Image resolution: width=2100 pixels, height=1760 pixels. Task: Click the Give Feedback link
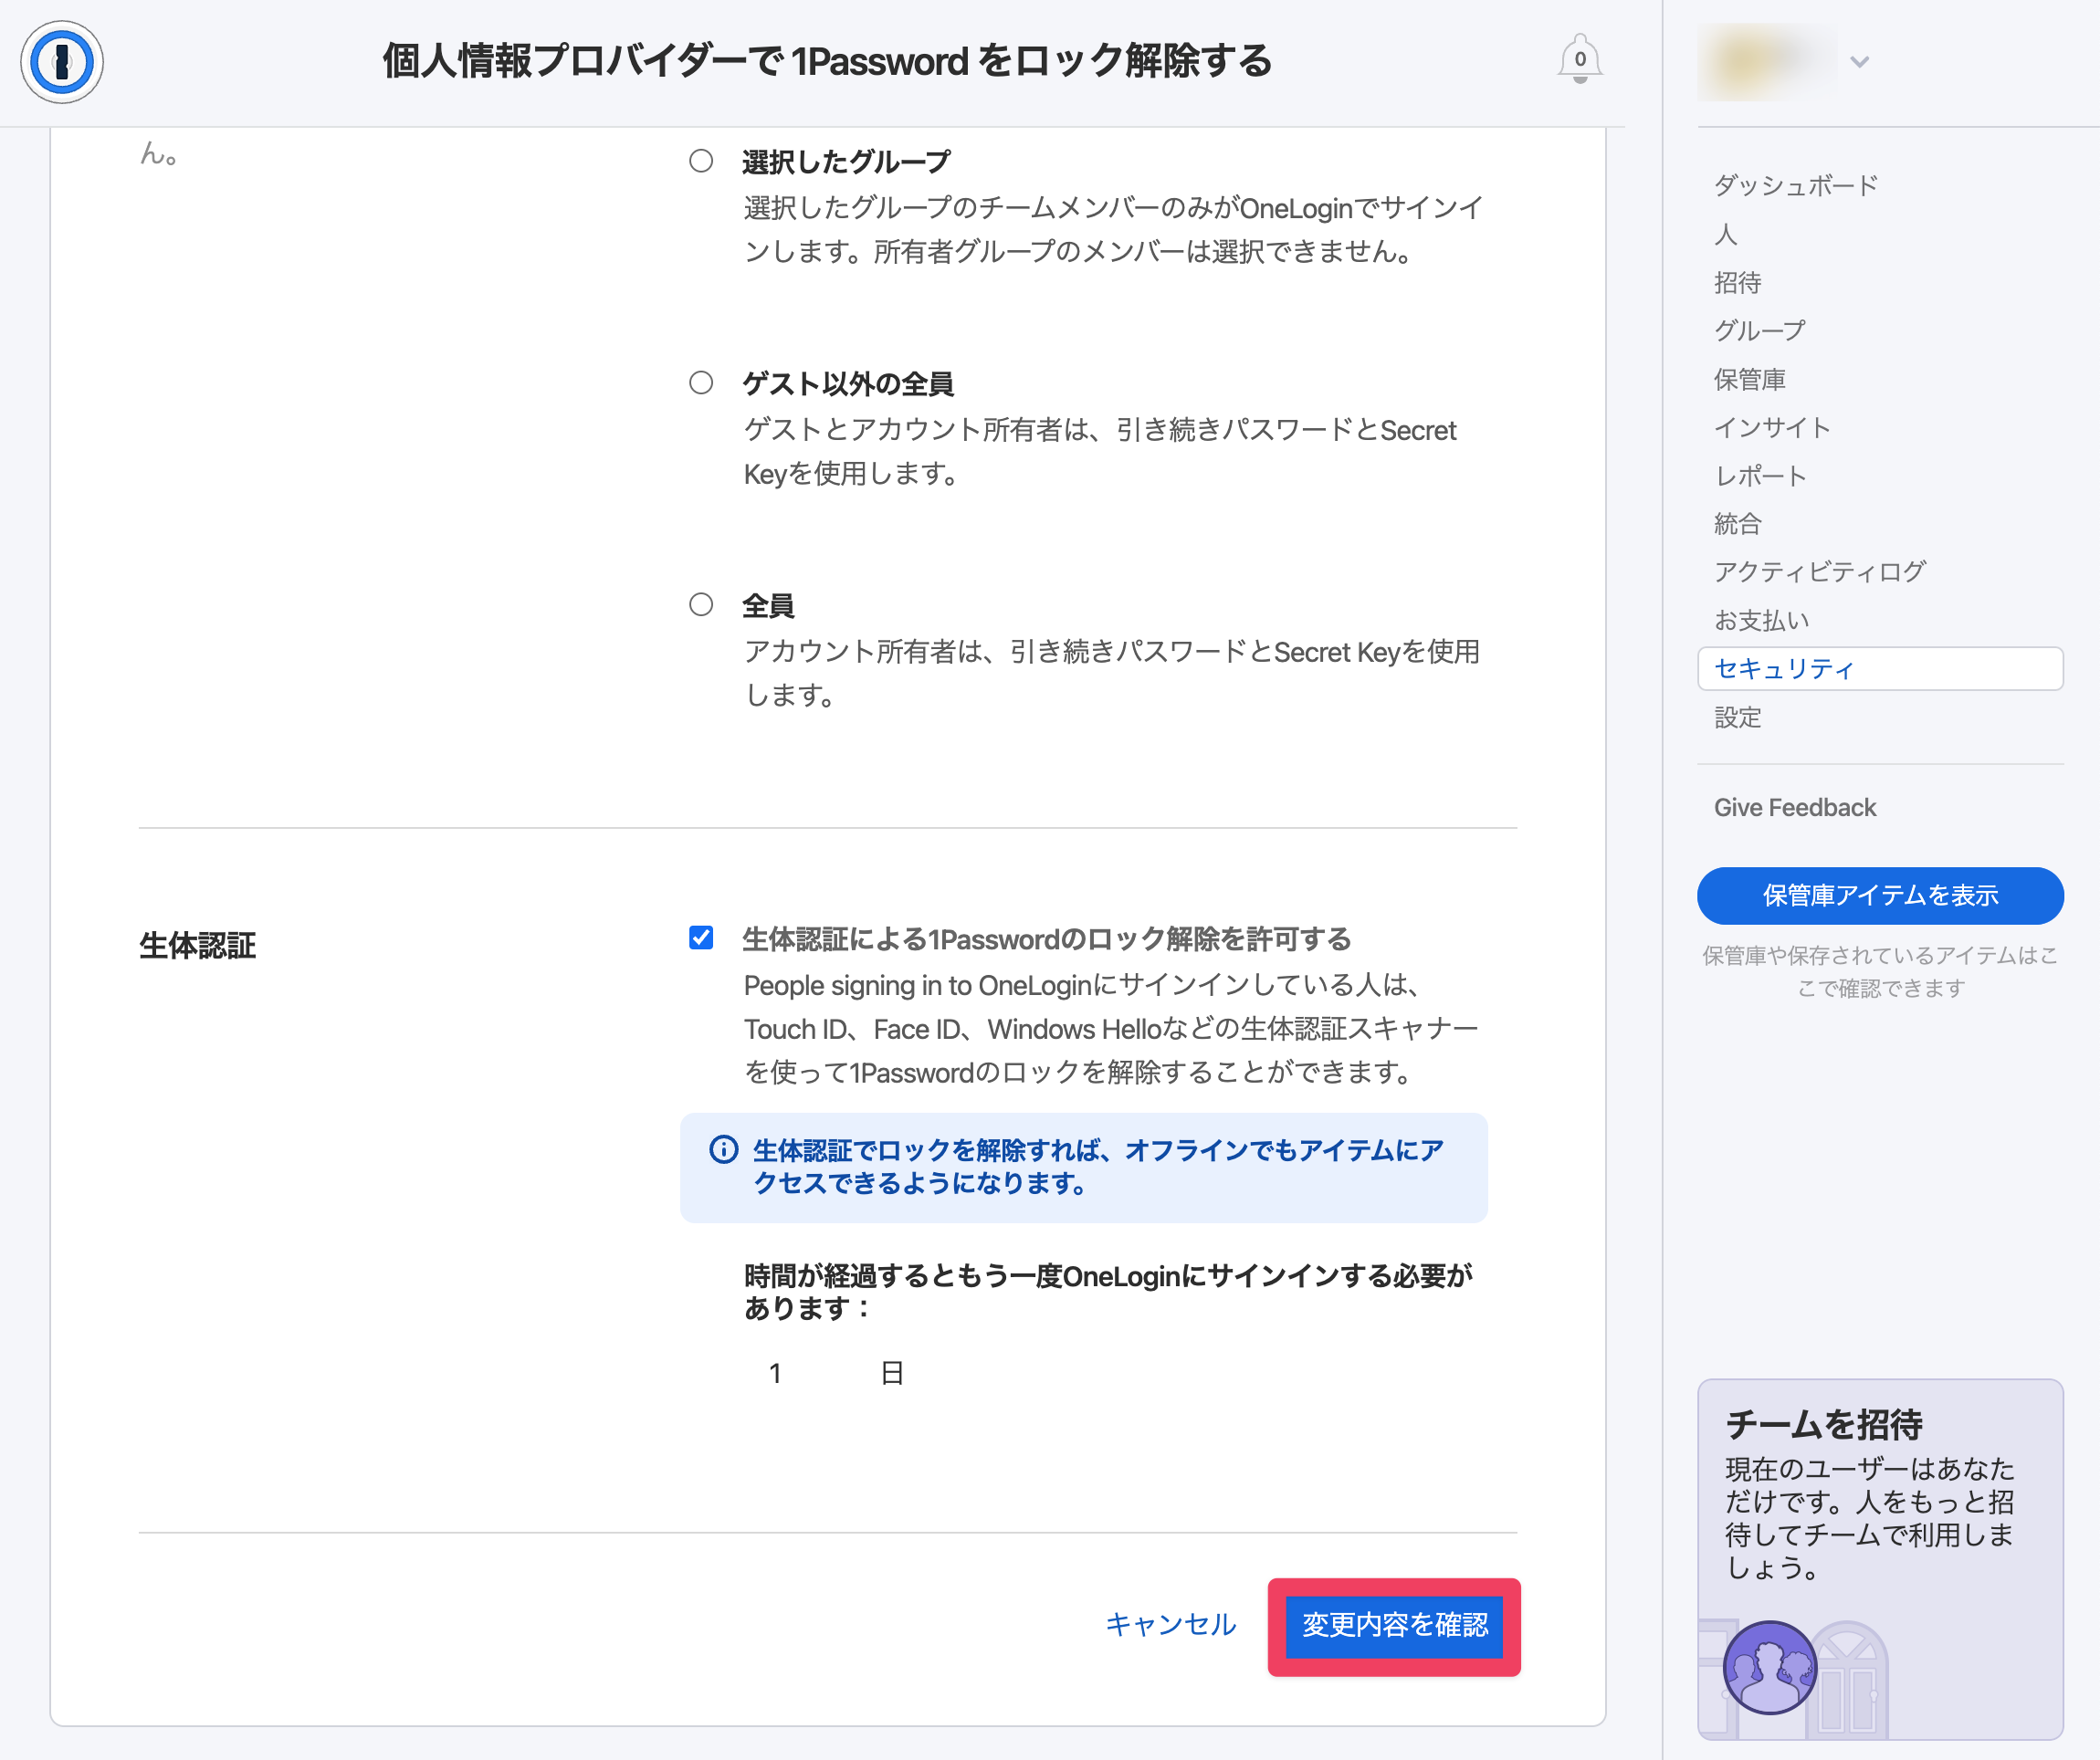pyautogui.click(x=1795, y=807)
